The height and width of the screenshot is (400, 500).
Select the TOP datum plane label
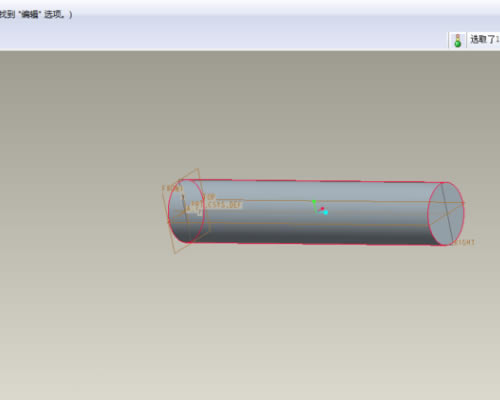210,197
